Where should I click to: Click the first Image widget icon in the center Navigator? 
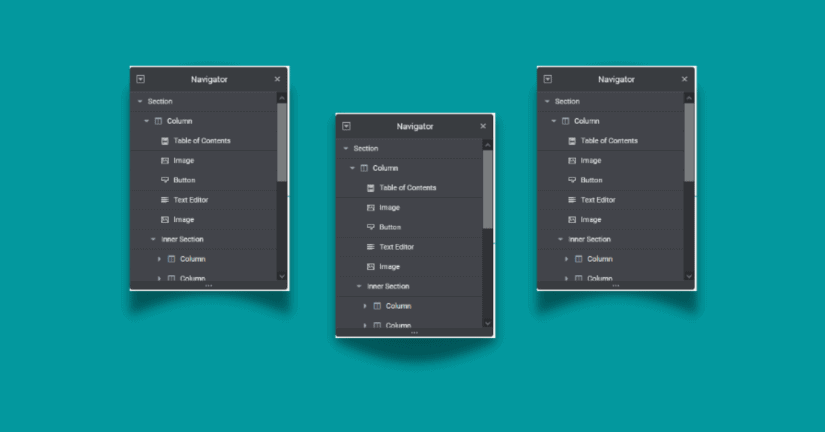pyautogui.click(x=370, y=208)
